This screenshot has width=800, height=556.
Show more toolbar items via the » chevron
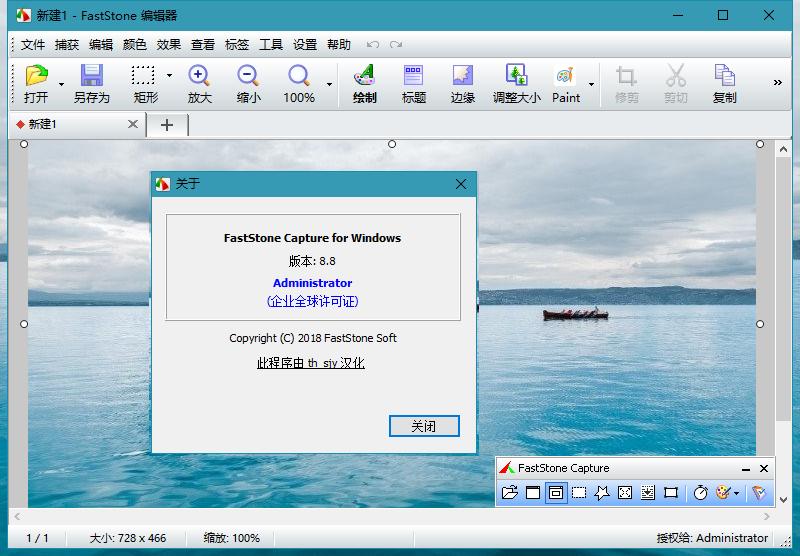(778, 83)
